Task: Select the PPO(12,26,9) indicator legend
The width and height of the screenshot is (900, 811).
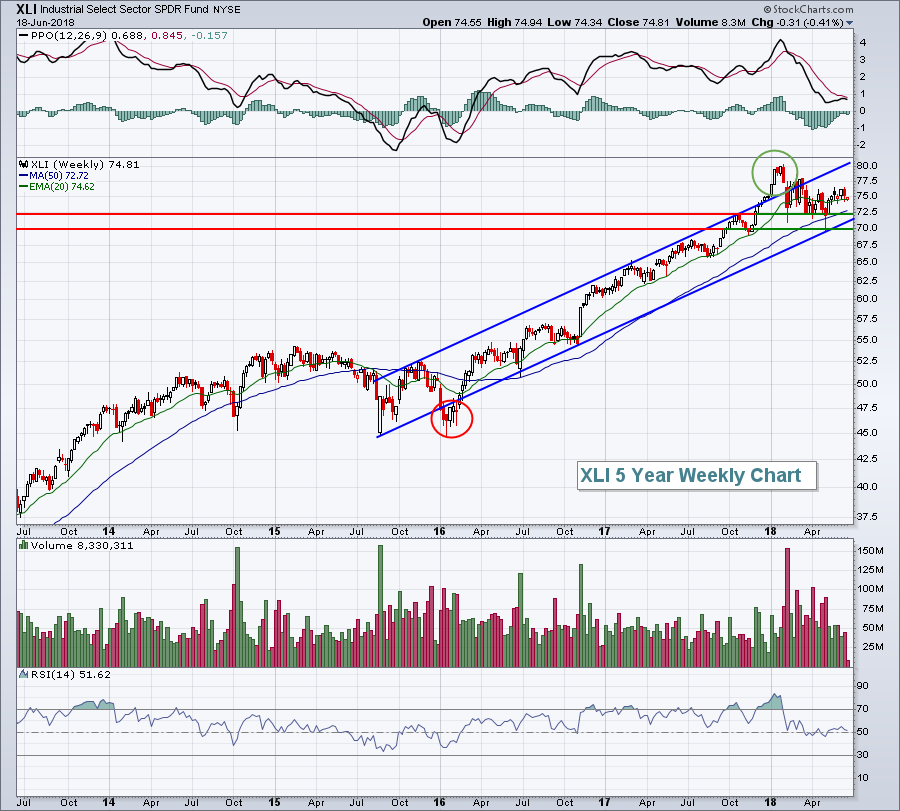Action: [x=63, y=36]
